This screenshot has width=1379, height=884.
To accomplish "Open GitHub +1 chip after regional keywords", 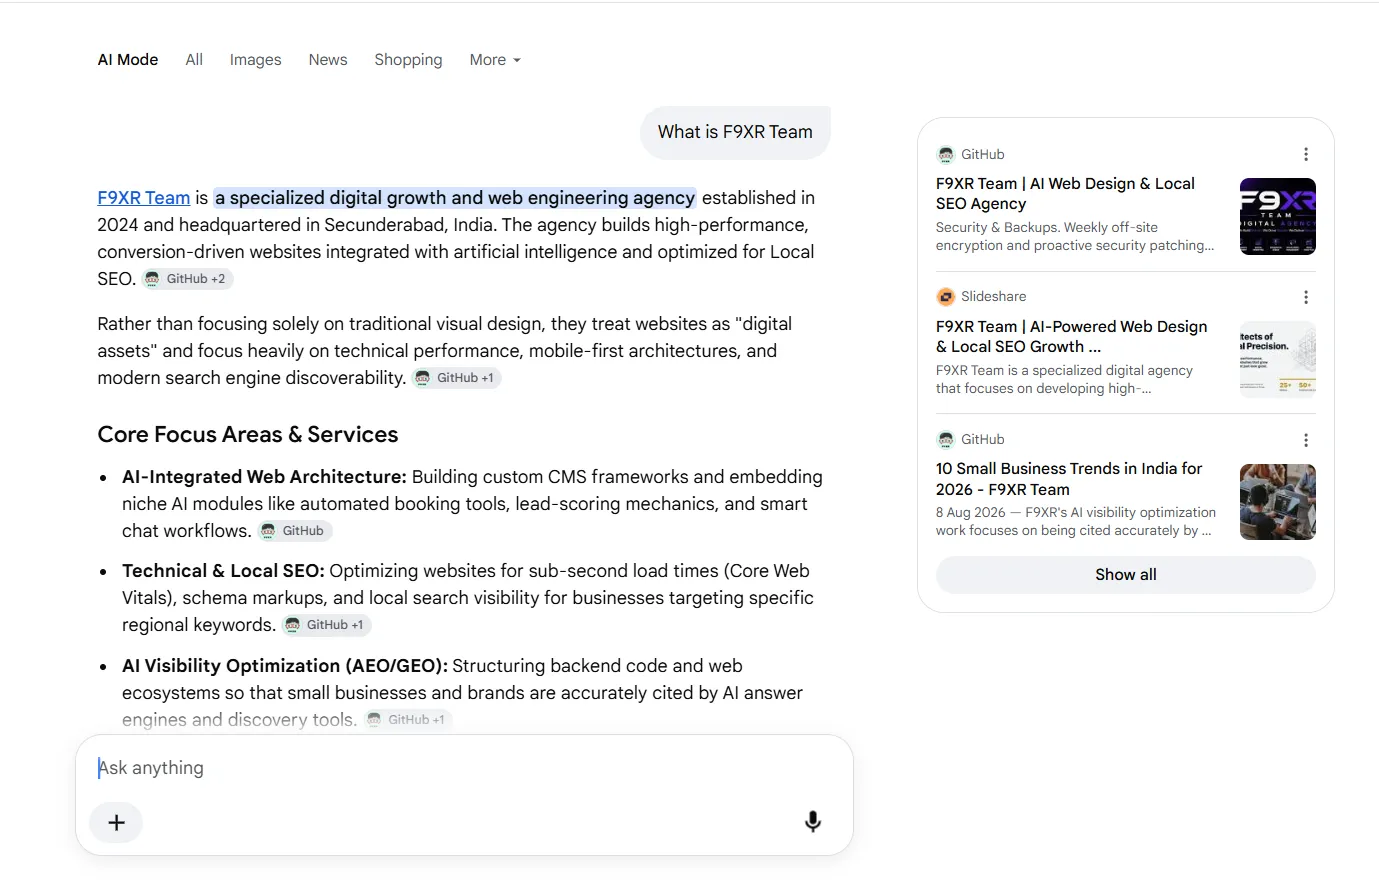I will pos(327,625).
